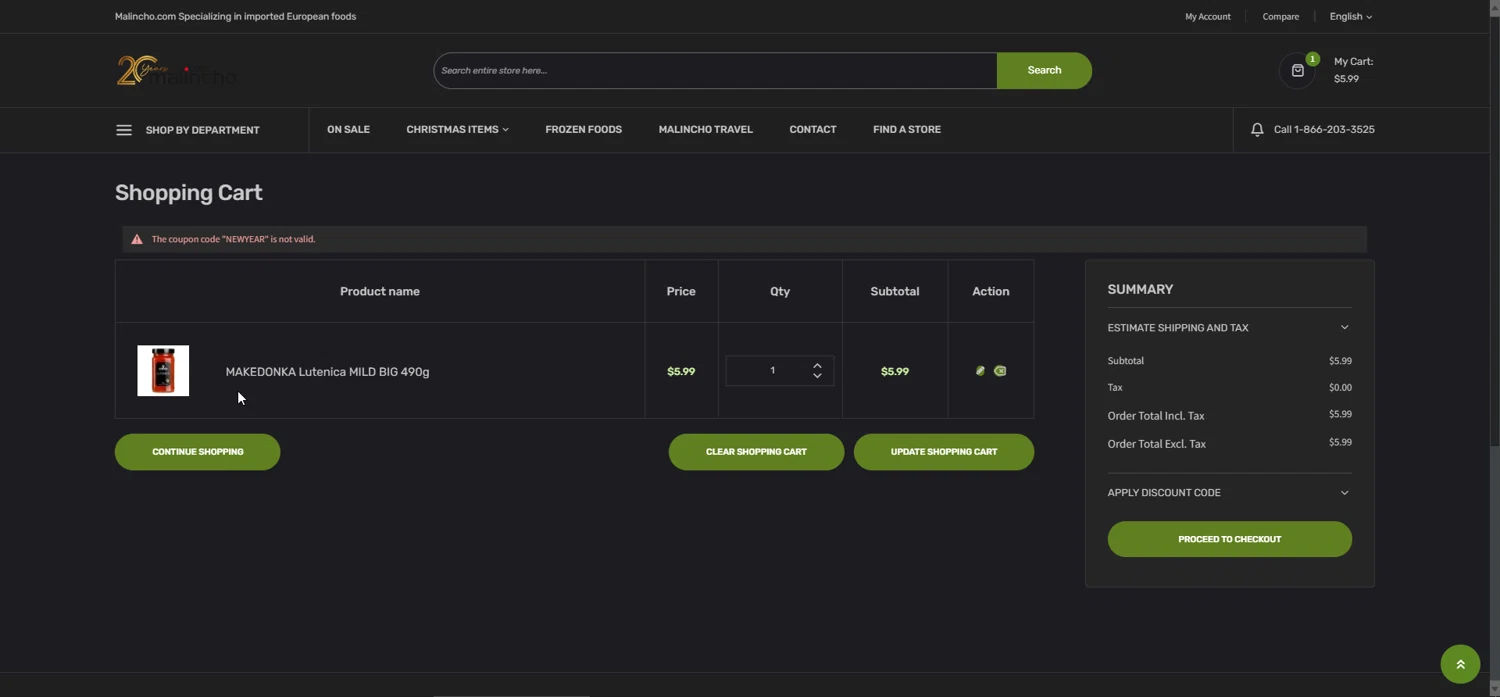Click Clear Shopping Cart button
1500x697 pixels.
(x=756, y=452)
